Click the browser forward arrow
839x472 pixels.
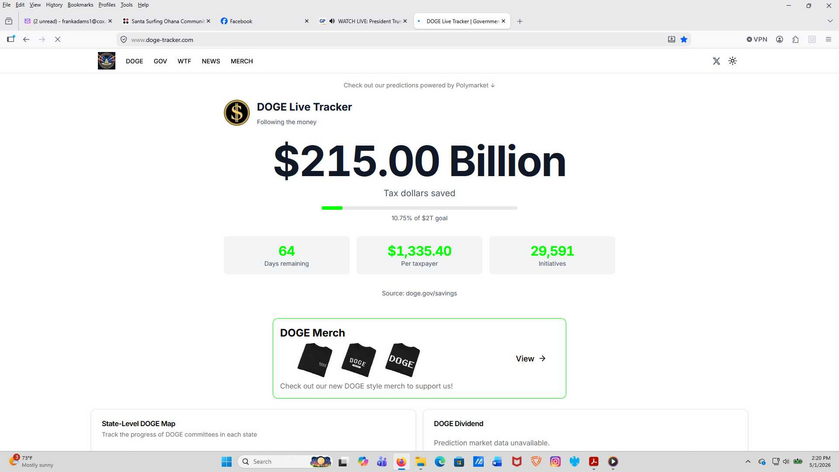[42, 40]
